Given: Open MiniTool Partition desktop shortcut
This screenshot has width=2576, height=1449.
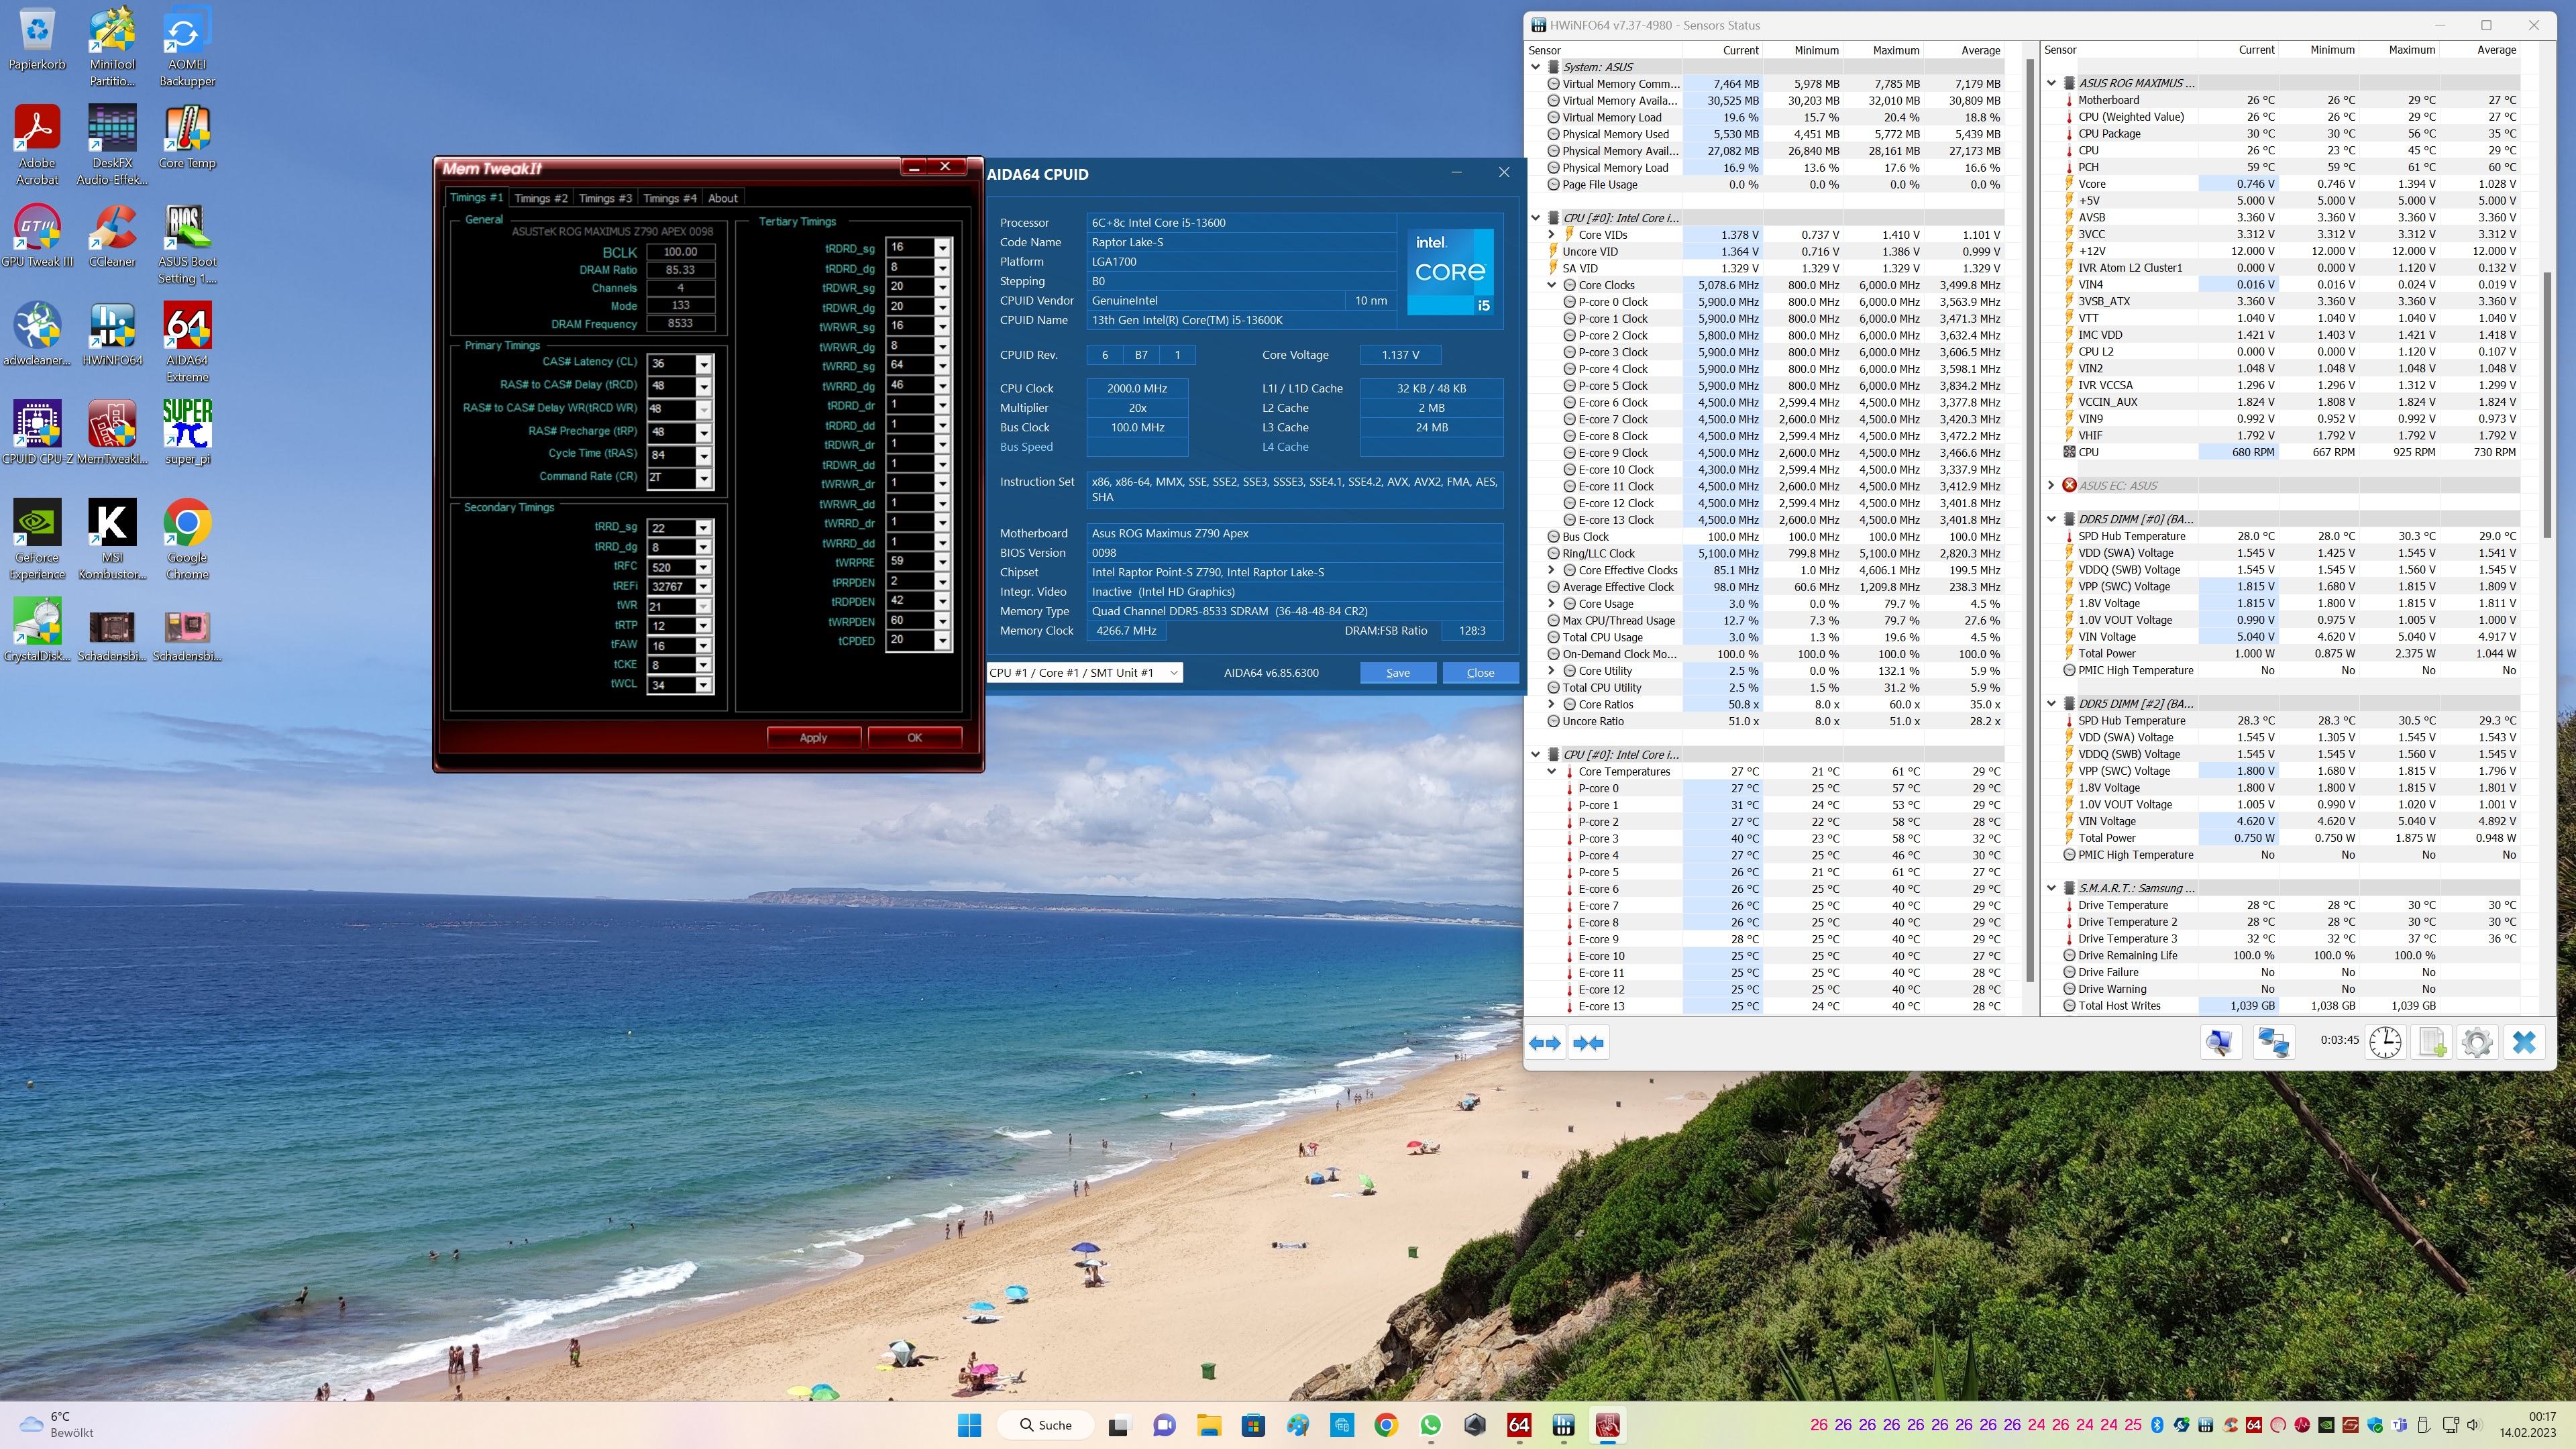Looking at the screenshot, I should click(x=112, y=47).
